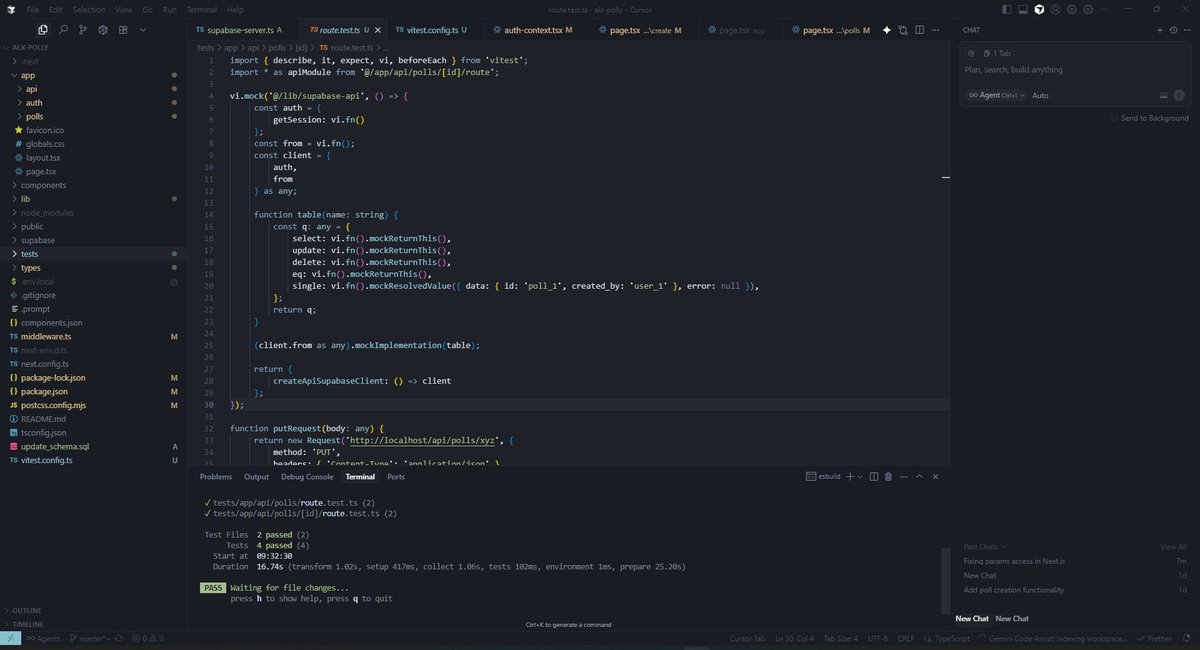Image resolution: width=1200 pixels, height=650 pixels.
Task: Click the Agents button in status bar
Action: [41, 638]
